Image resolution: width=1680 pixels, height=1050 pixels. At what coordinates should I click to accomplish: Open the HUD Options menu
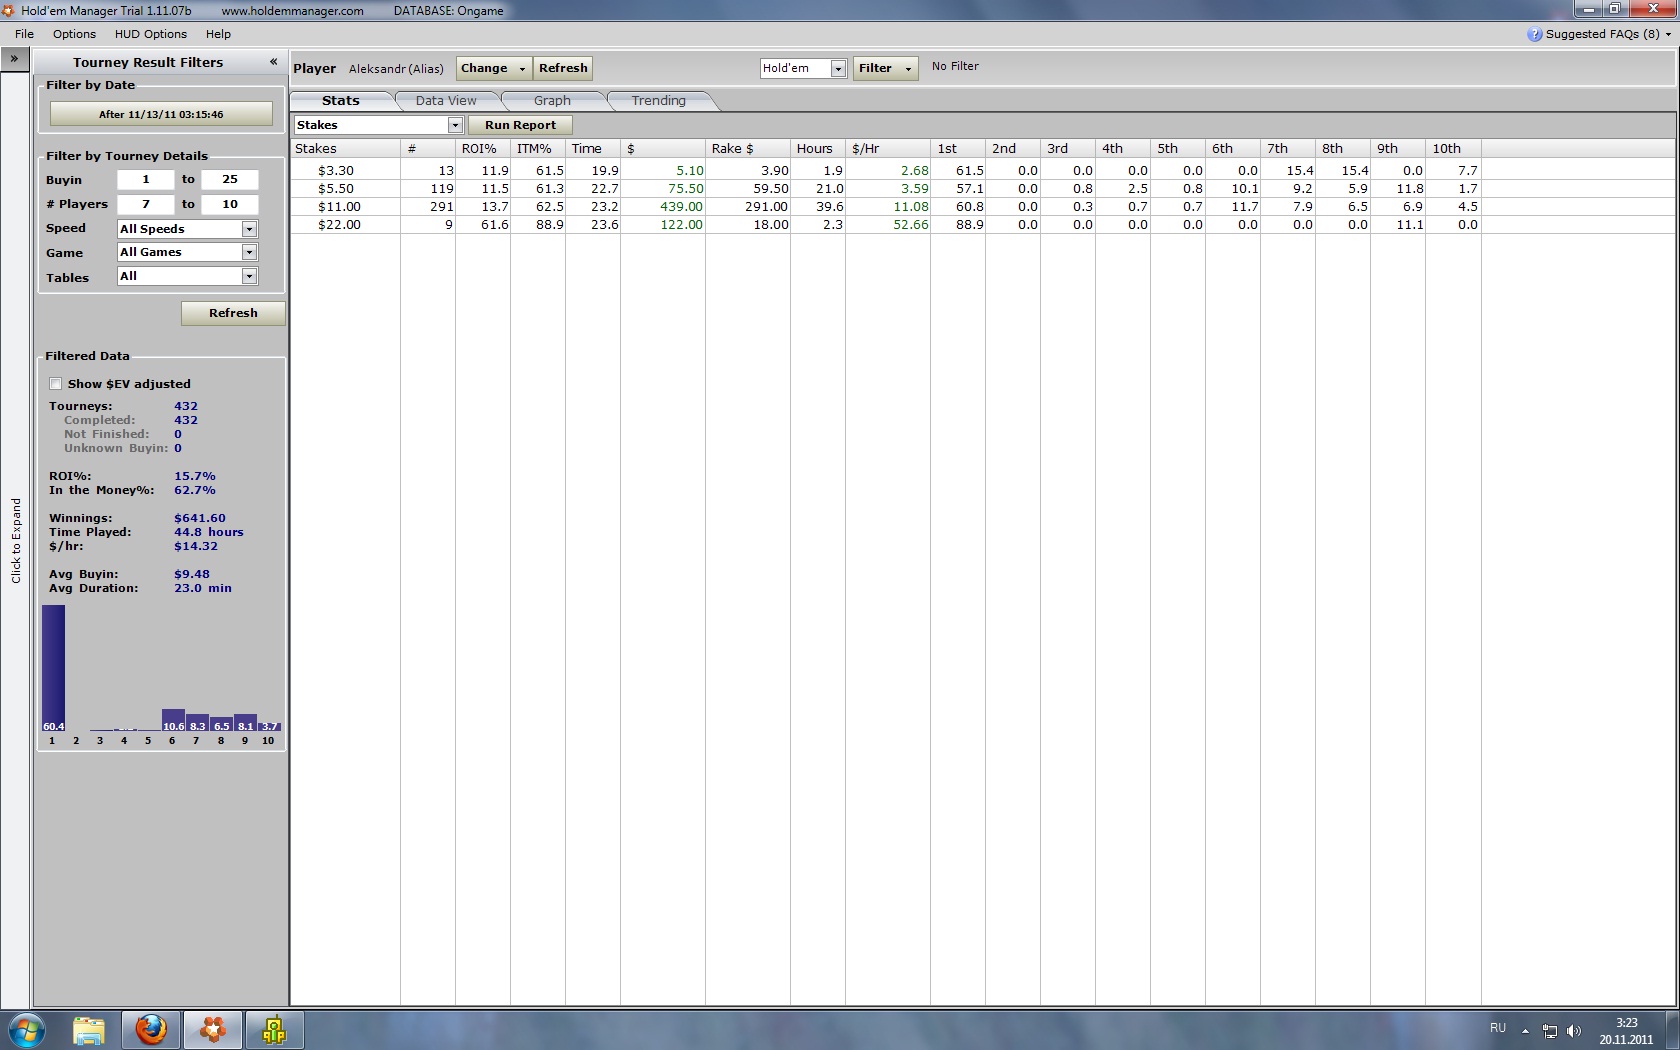click(x=150, y=34)
